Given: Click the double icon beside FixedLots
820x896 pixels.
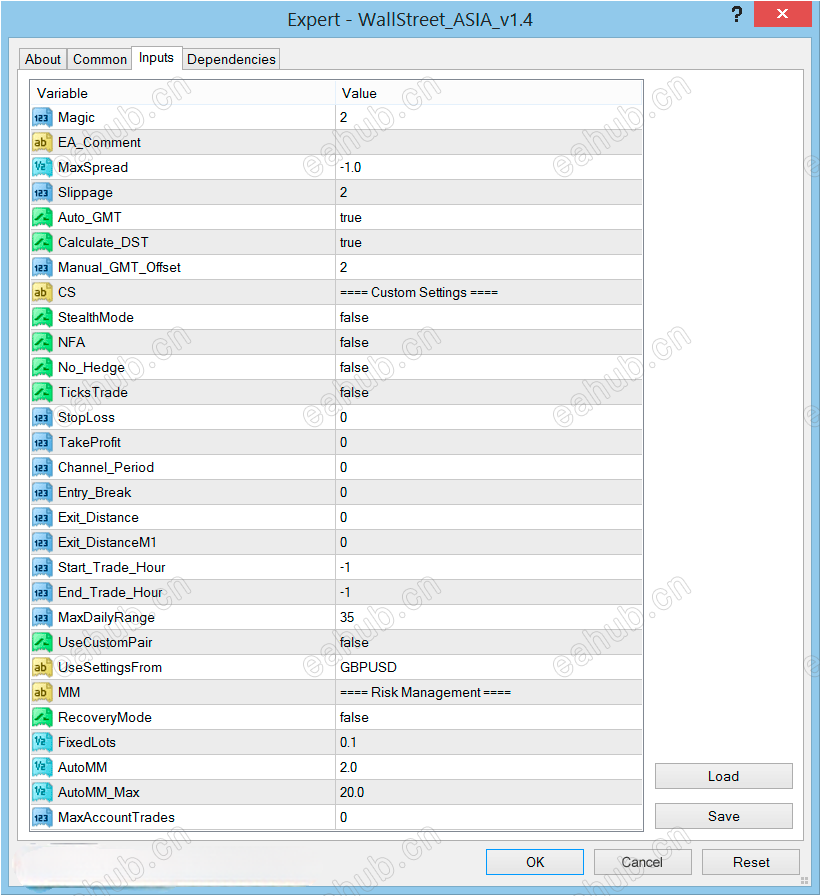Looking at the screenshot, I should (x=42, y=743).
